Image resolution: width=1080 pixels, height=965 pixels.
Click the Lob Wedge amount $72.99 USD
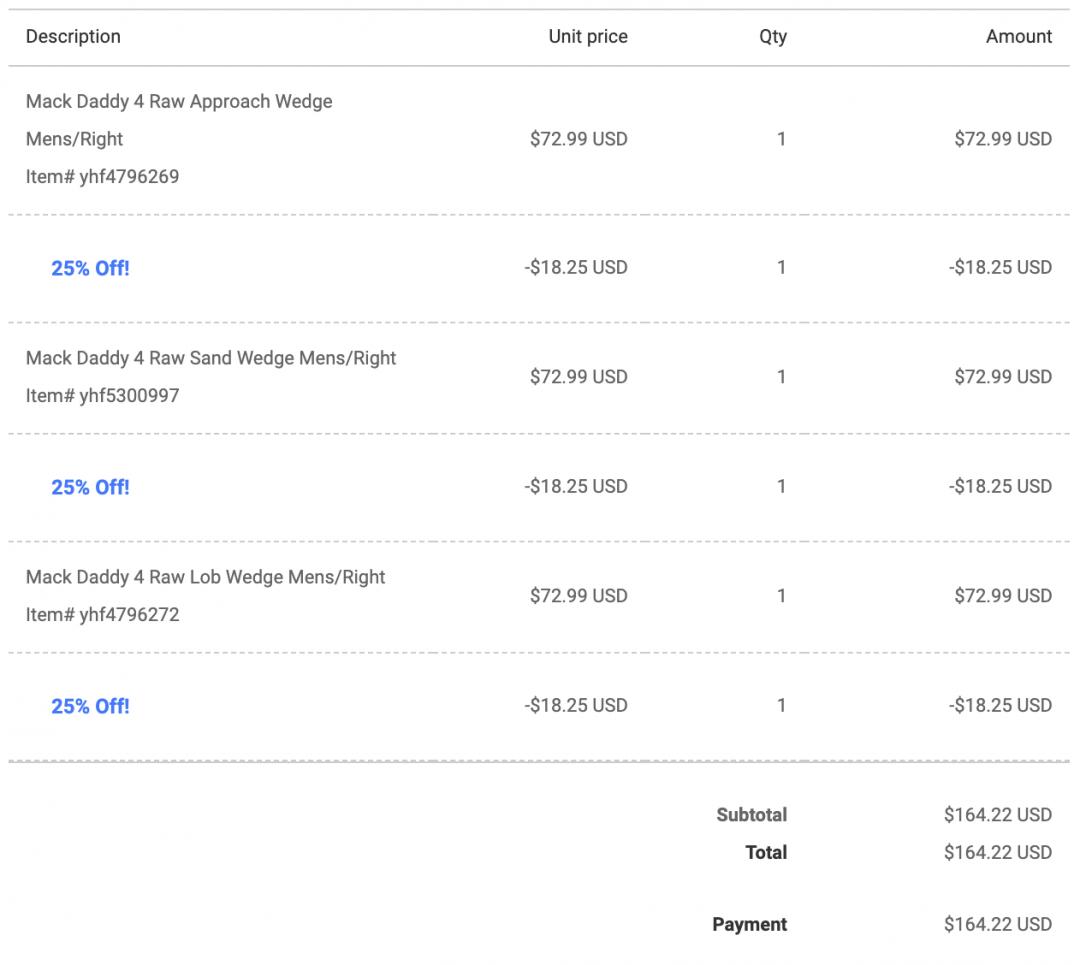pyautogui.click(x=1003, y=596)
